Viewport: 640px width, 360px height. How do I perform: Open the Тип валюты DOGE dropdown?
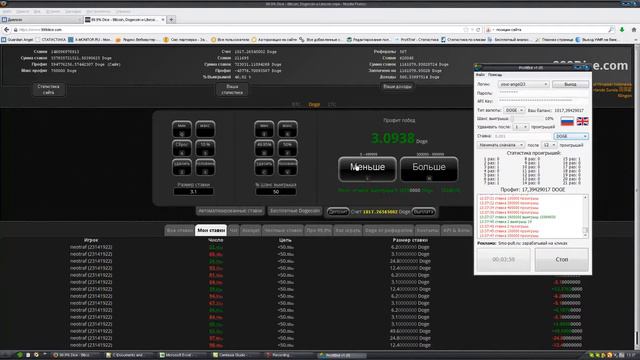point(514,110)
